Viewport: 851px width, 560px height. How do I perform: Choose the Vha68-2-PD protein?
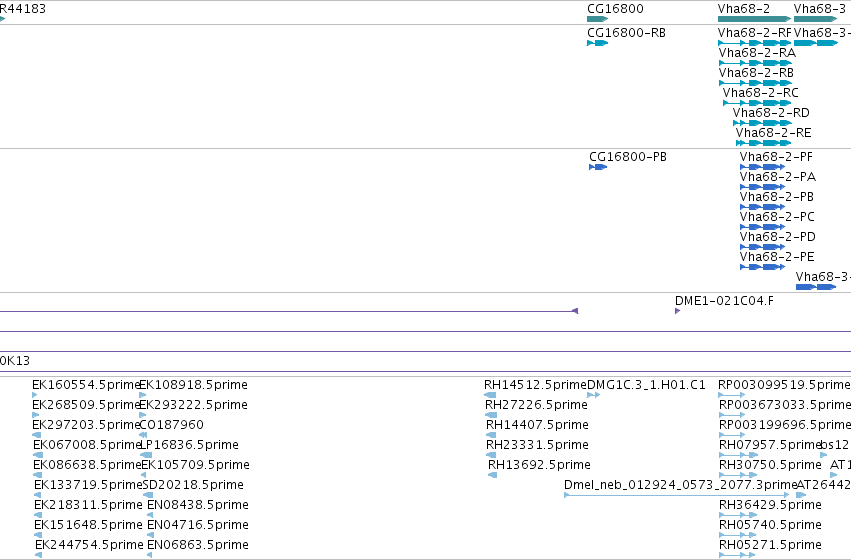777,237
